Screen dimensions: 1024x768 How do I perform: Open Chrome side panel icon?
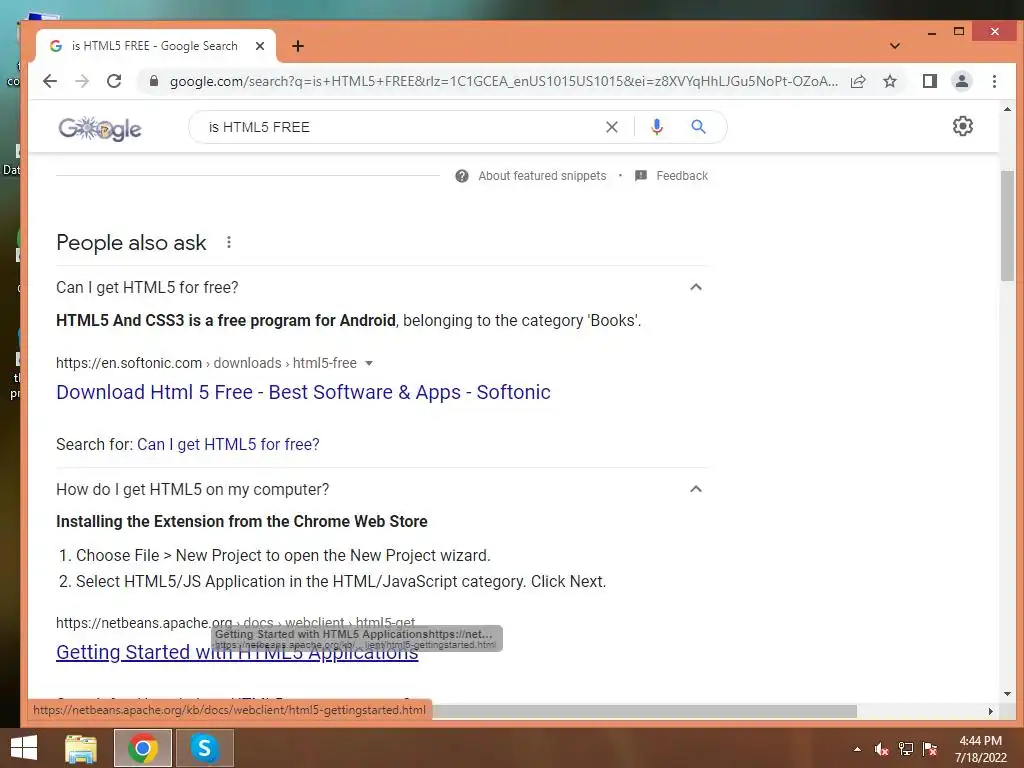coord(929,81)
